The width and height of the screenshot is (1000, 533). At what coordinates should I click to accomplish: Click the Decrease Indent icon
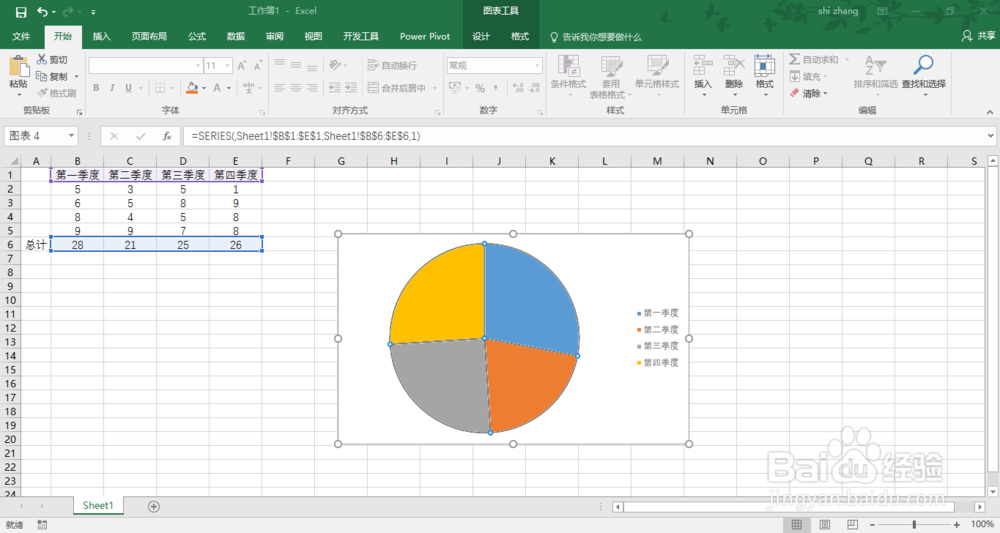pos(335,88)
